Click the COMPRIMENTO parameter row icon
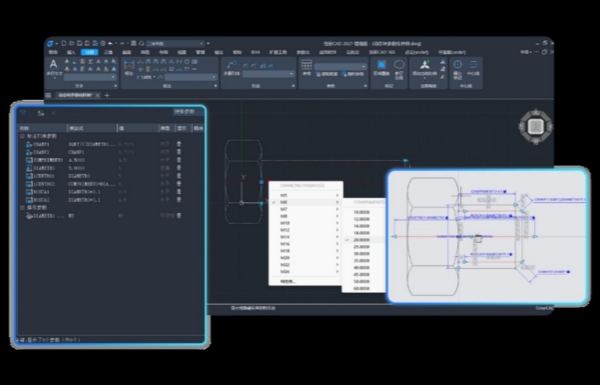The height and width of the screenshot is (385, 600). (29, 160)
